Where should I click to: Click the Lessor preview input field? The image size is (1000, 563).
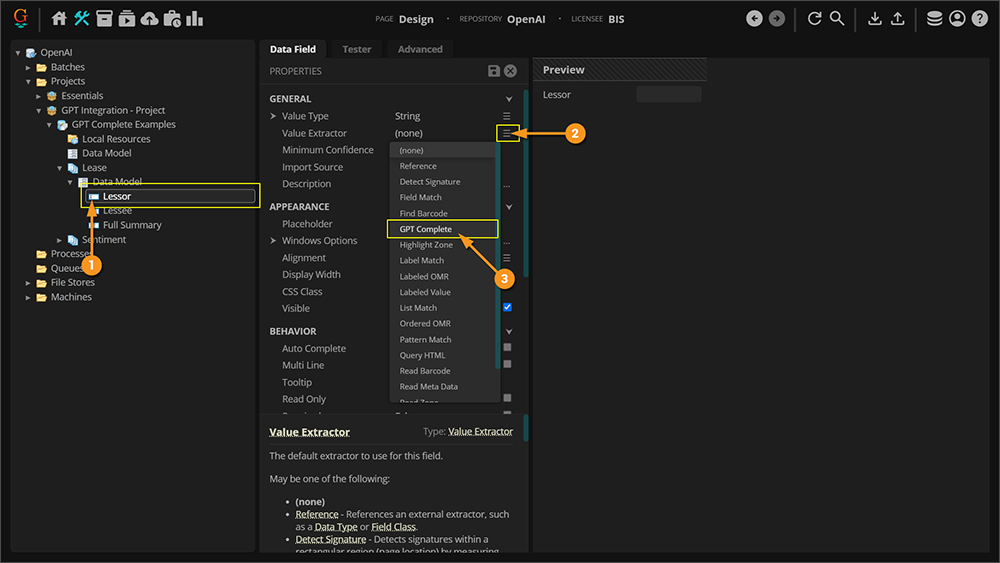[x=668, y=95]
